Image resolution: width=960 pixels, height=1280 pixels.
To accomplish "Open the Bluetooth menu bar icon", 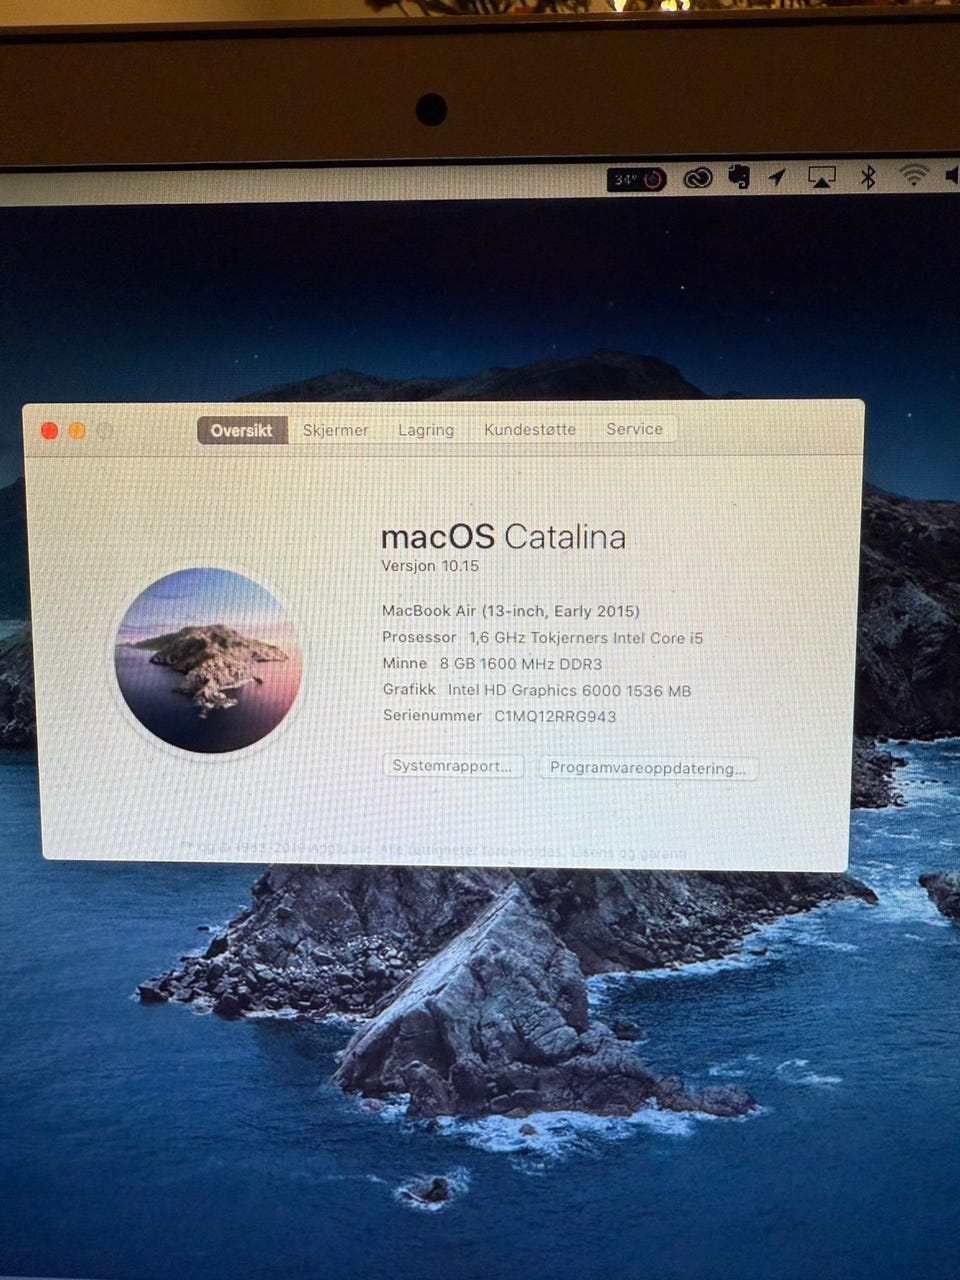I will [x=868, y=177].
